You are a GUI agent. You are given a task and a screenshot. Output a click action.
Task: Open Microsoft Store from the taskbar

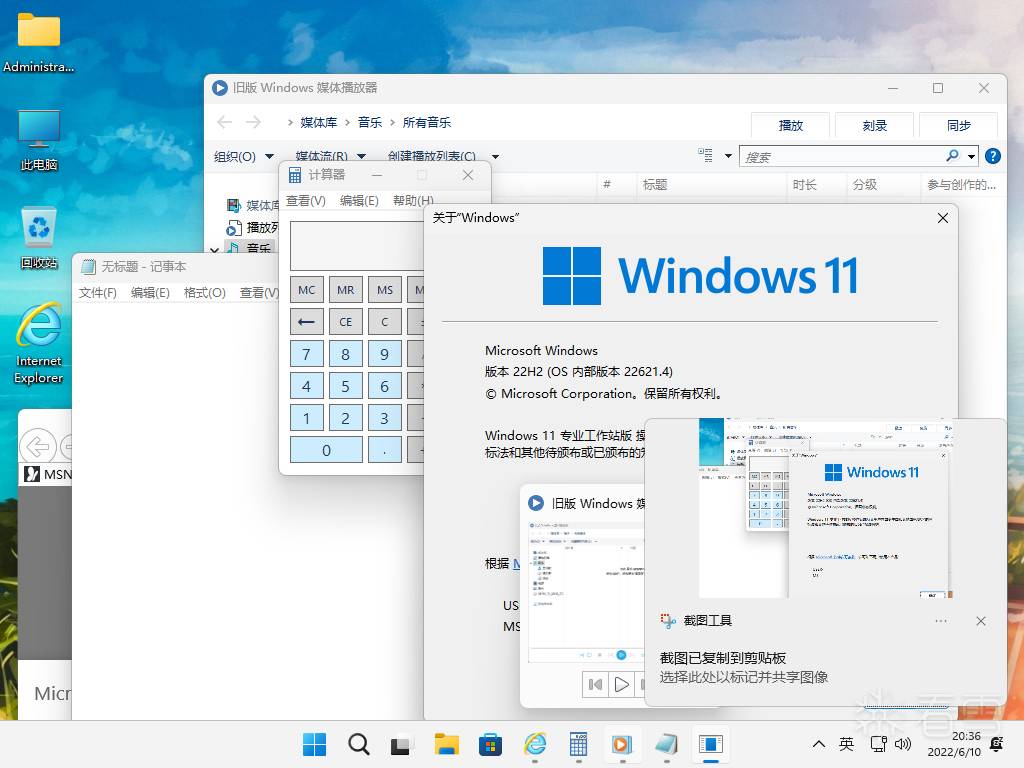(490, 744)
